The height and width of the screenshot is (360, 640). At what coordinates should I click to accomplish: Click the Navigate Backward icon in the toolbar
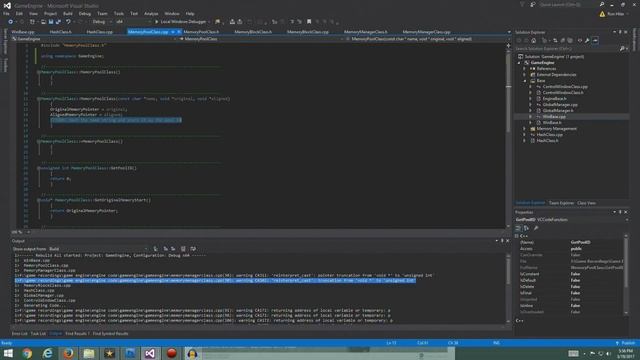(10, 22)
